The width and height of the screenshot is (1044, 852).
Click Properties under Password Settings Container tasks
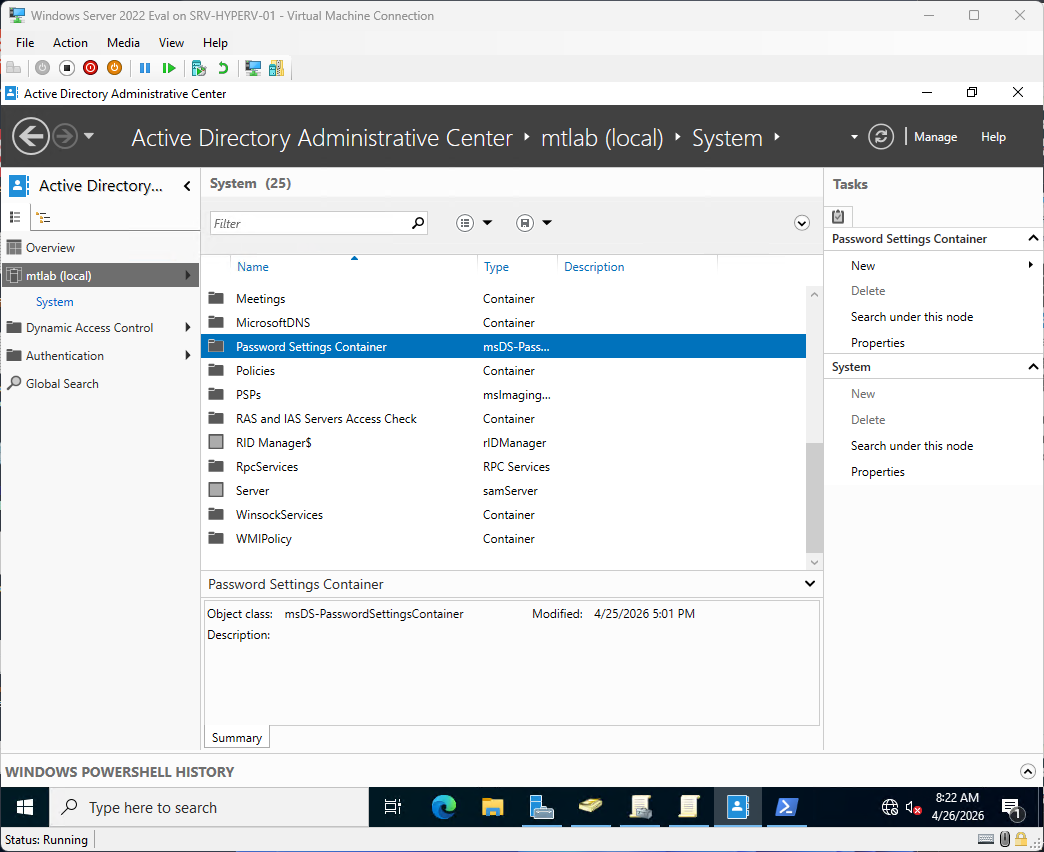coord(878,343)
